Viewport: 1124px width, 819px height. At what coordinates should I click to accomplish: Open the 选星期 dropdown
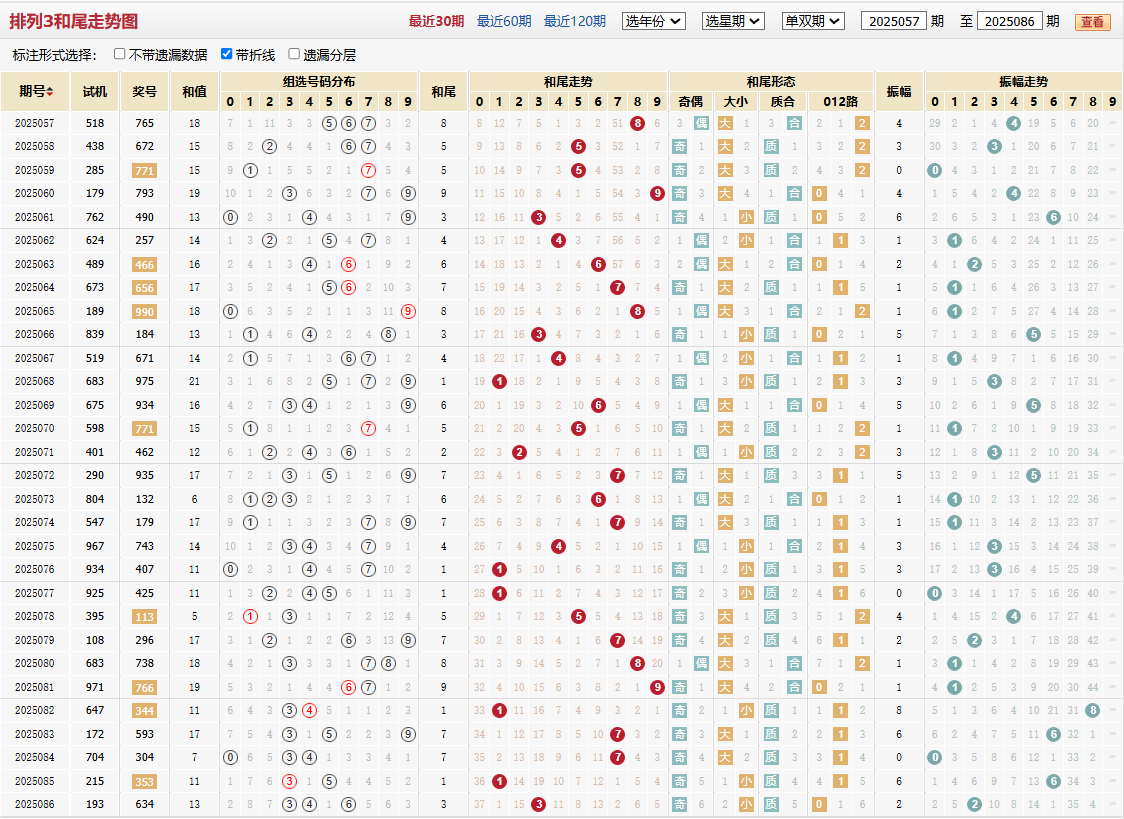(x=733, y=21)
